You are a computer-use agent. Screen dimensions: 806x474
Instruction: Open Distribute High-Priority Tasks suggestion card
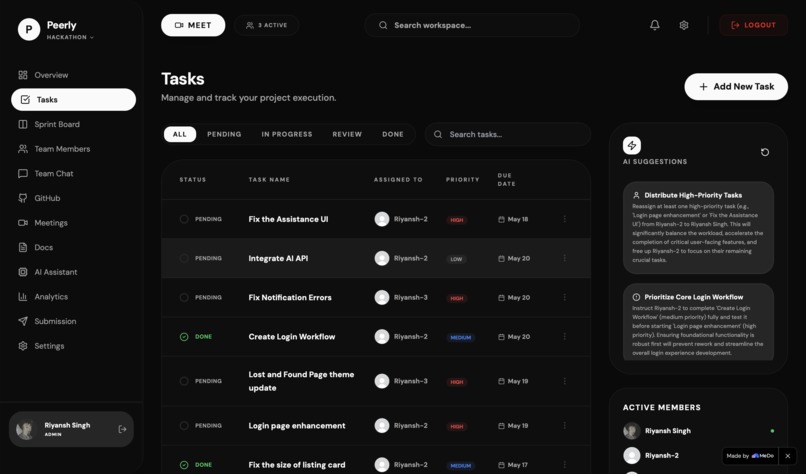(698, 228)
